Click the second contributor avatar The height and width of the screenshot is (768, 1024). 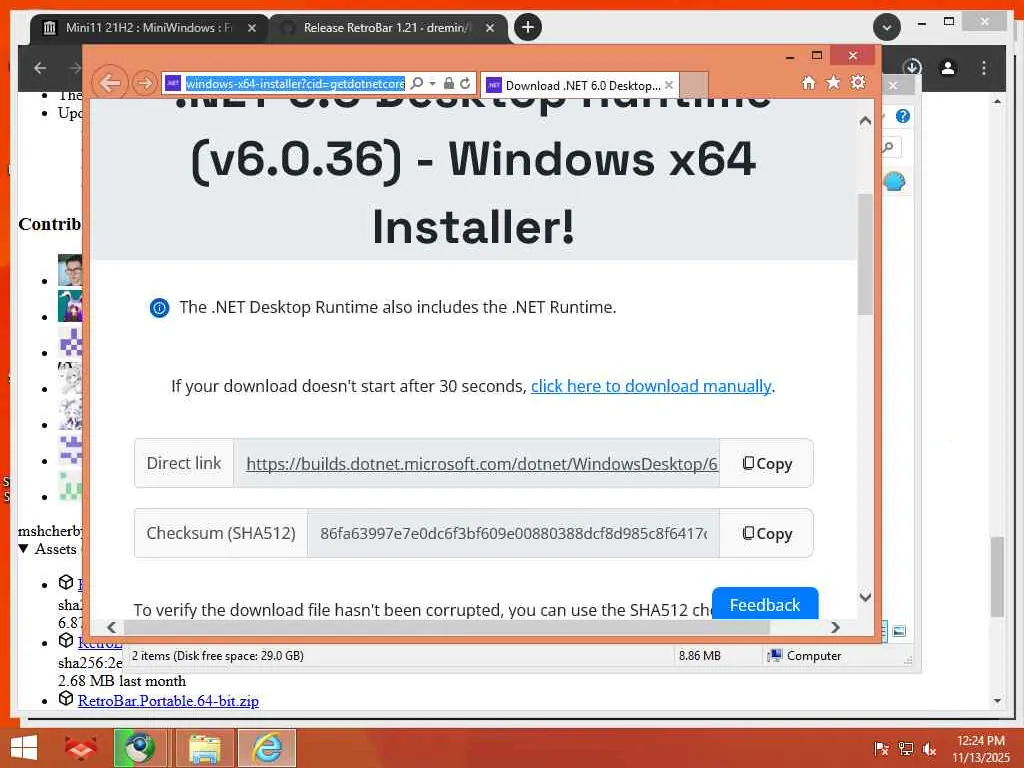pos(71,306)
